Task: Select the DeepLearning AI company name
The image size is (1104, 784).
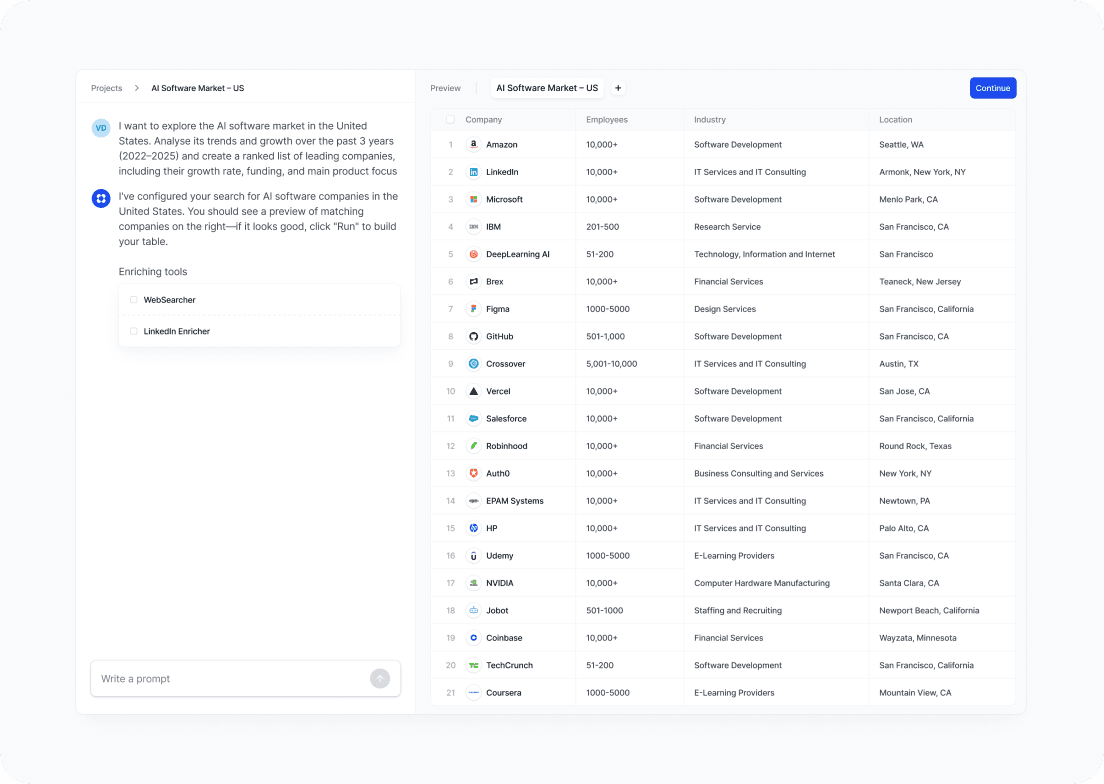Action: (x=518, y=254)
